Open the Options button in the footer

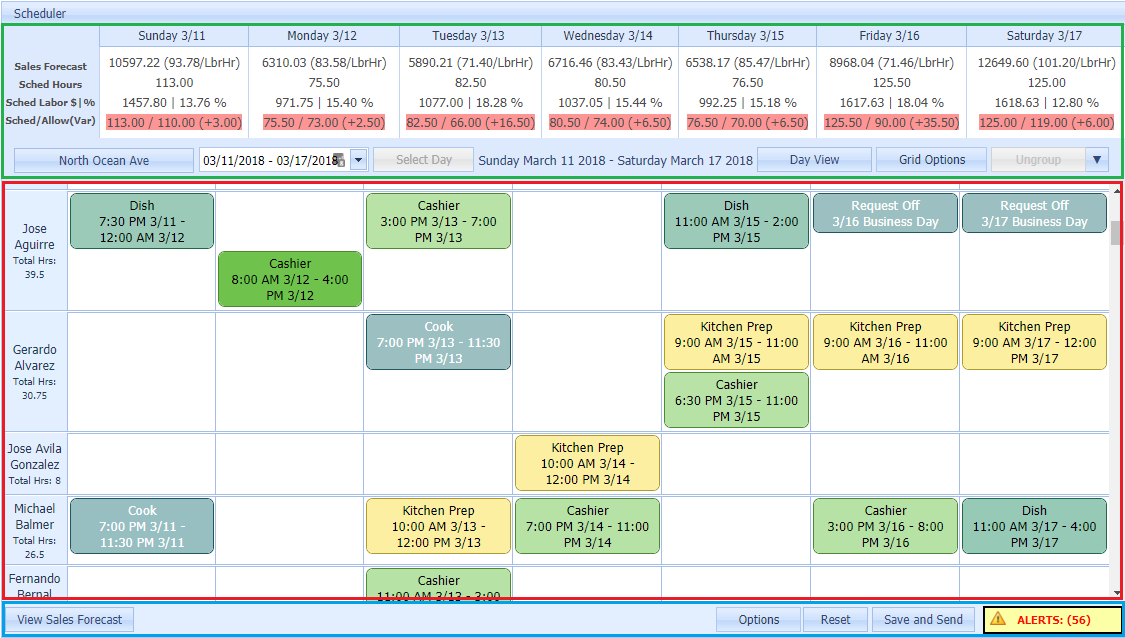coord(758,620)
